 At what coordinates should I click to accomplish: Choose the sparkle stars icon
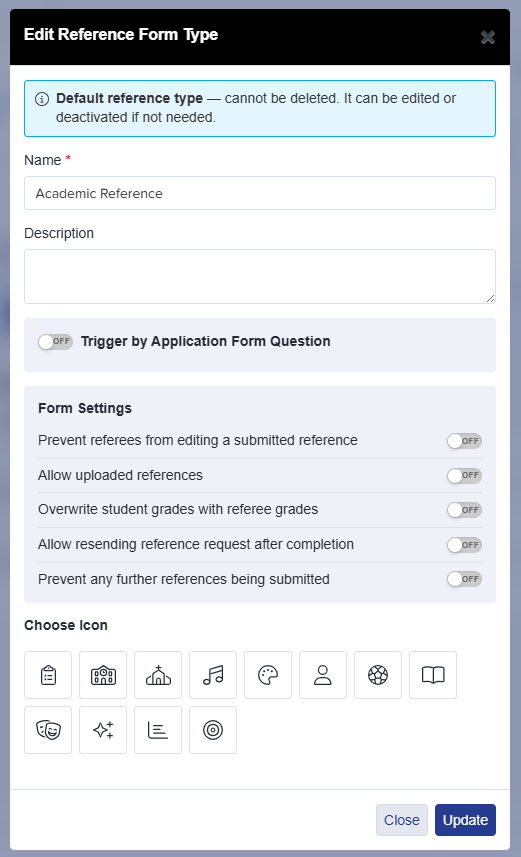pos(103,730)
